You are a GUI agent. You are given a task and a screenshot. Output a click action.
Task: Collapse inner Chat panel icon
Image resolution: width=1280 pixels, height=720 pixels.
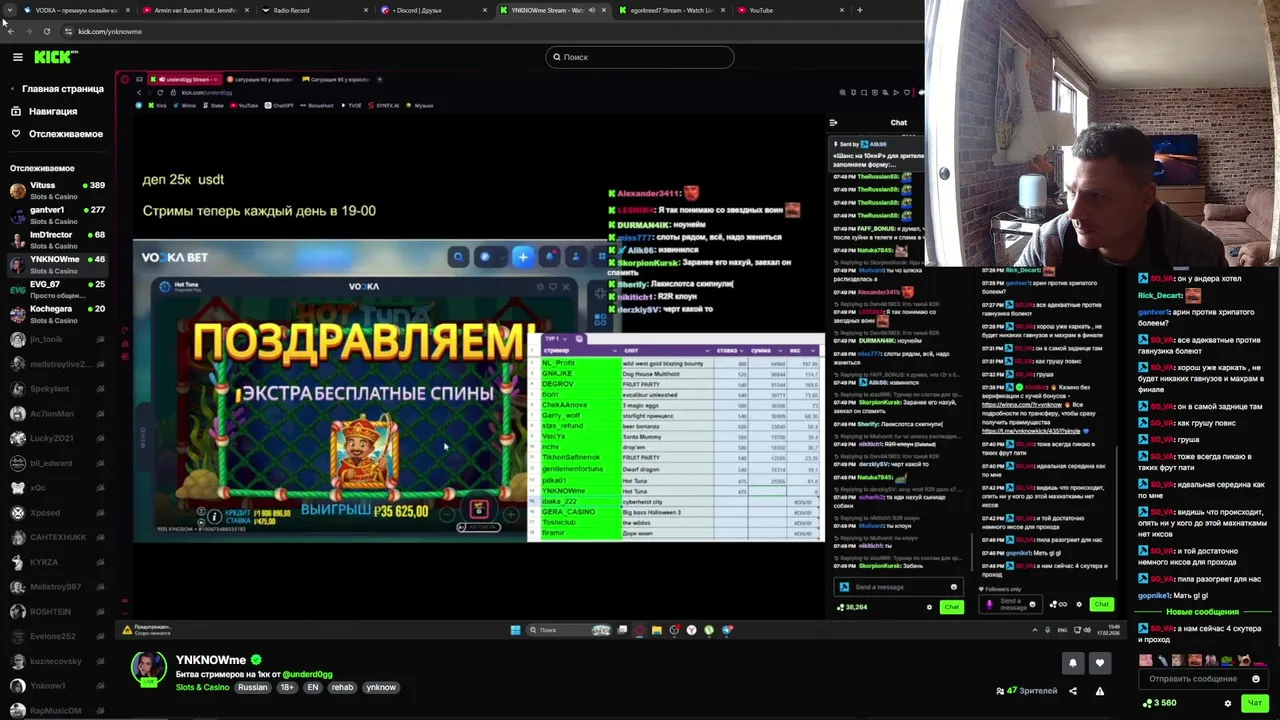click(833, 123)
